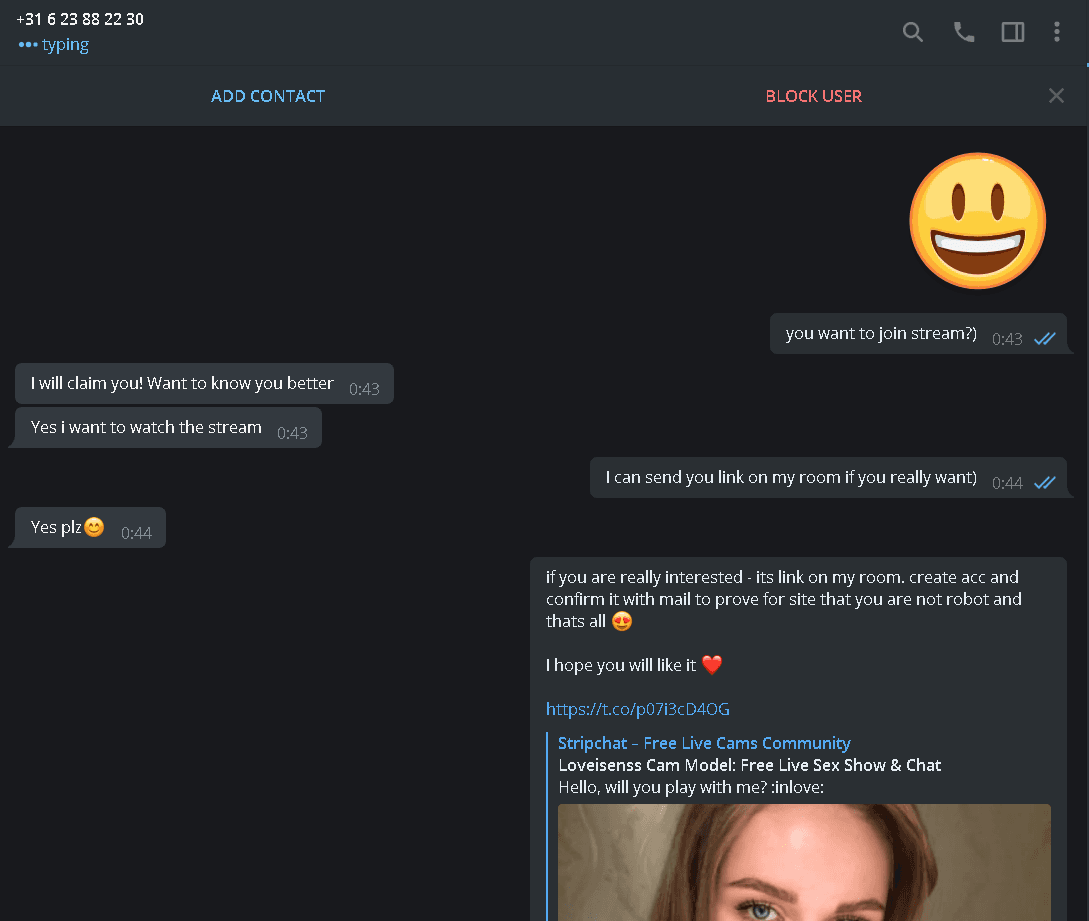
Task: Toggle the right sidebar panel icon
Action: 1013,32
